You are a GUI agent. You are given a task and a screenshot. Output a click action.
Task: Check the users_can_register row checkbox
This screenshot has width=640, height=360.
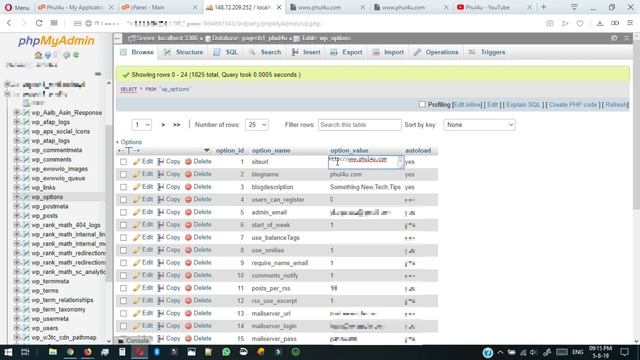(x=123, y=200)
